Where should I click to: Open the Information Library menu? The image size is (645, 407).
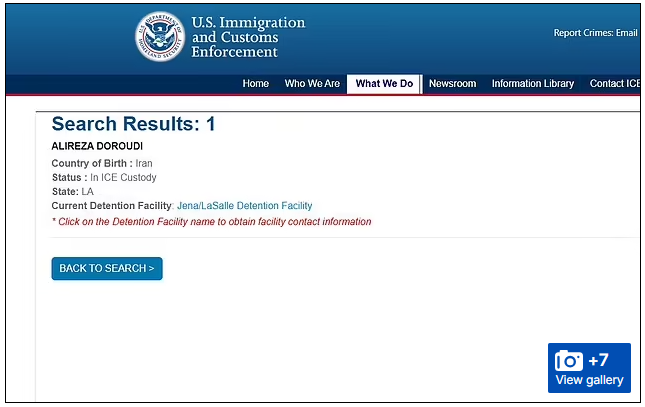click(532, 84)
